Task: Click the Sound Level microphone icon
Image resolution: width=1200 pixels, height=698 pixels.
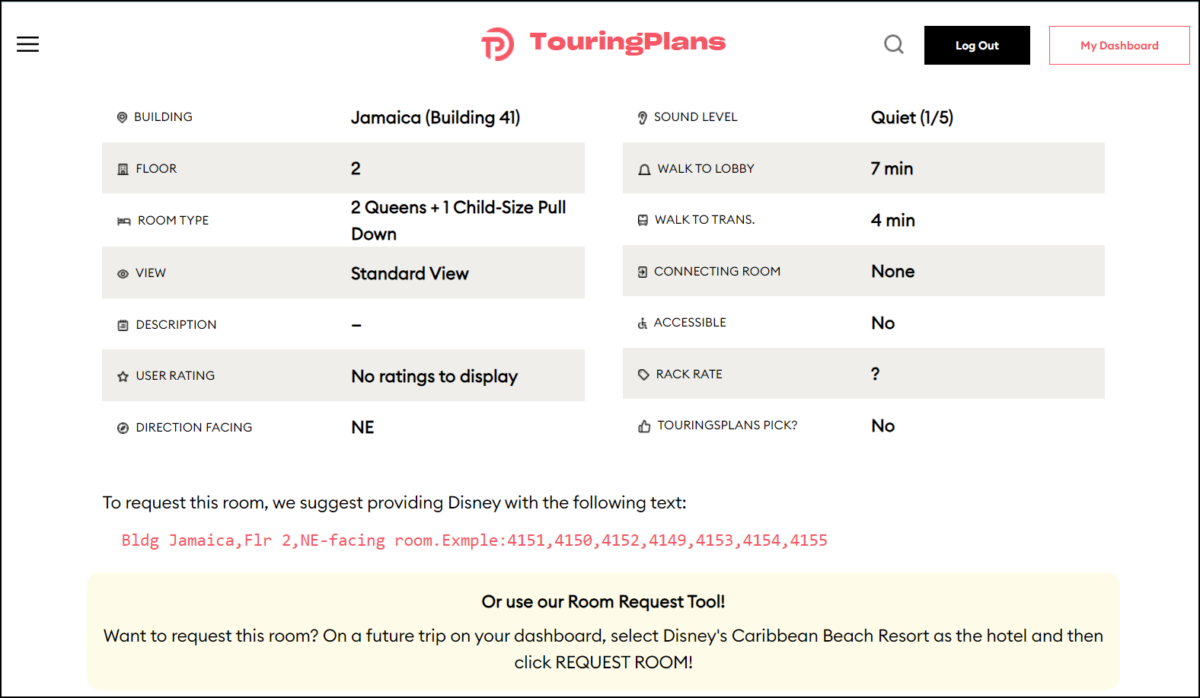Action: coord(641,116)
